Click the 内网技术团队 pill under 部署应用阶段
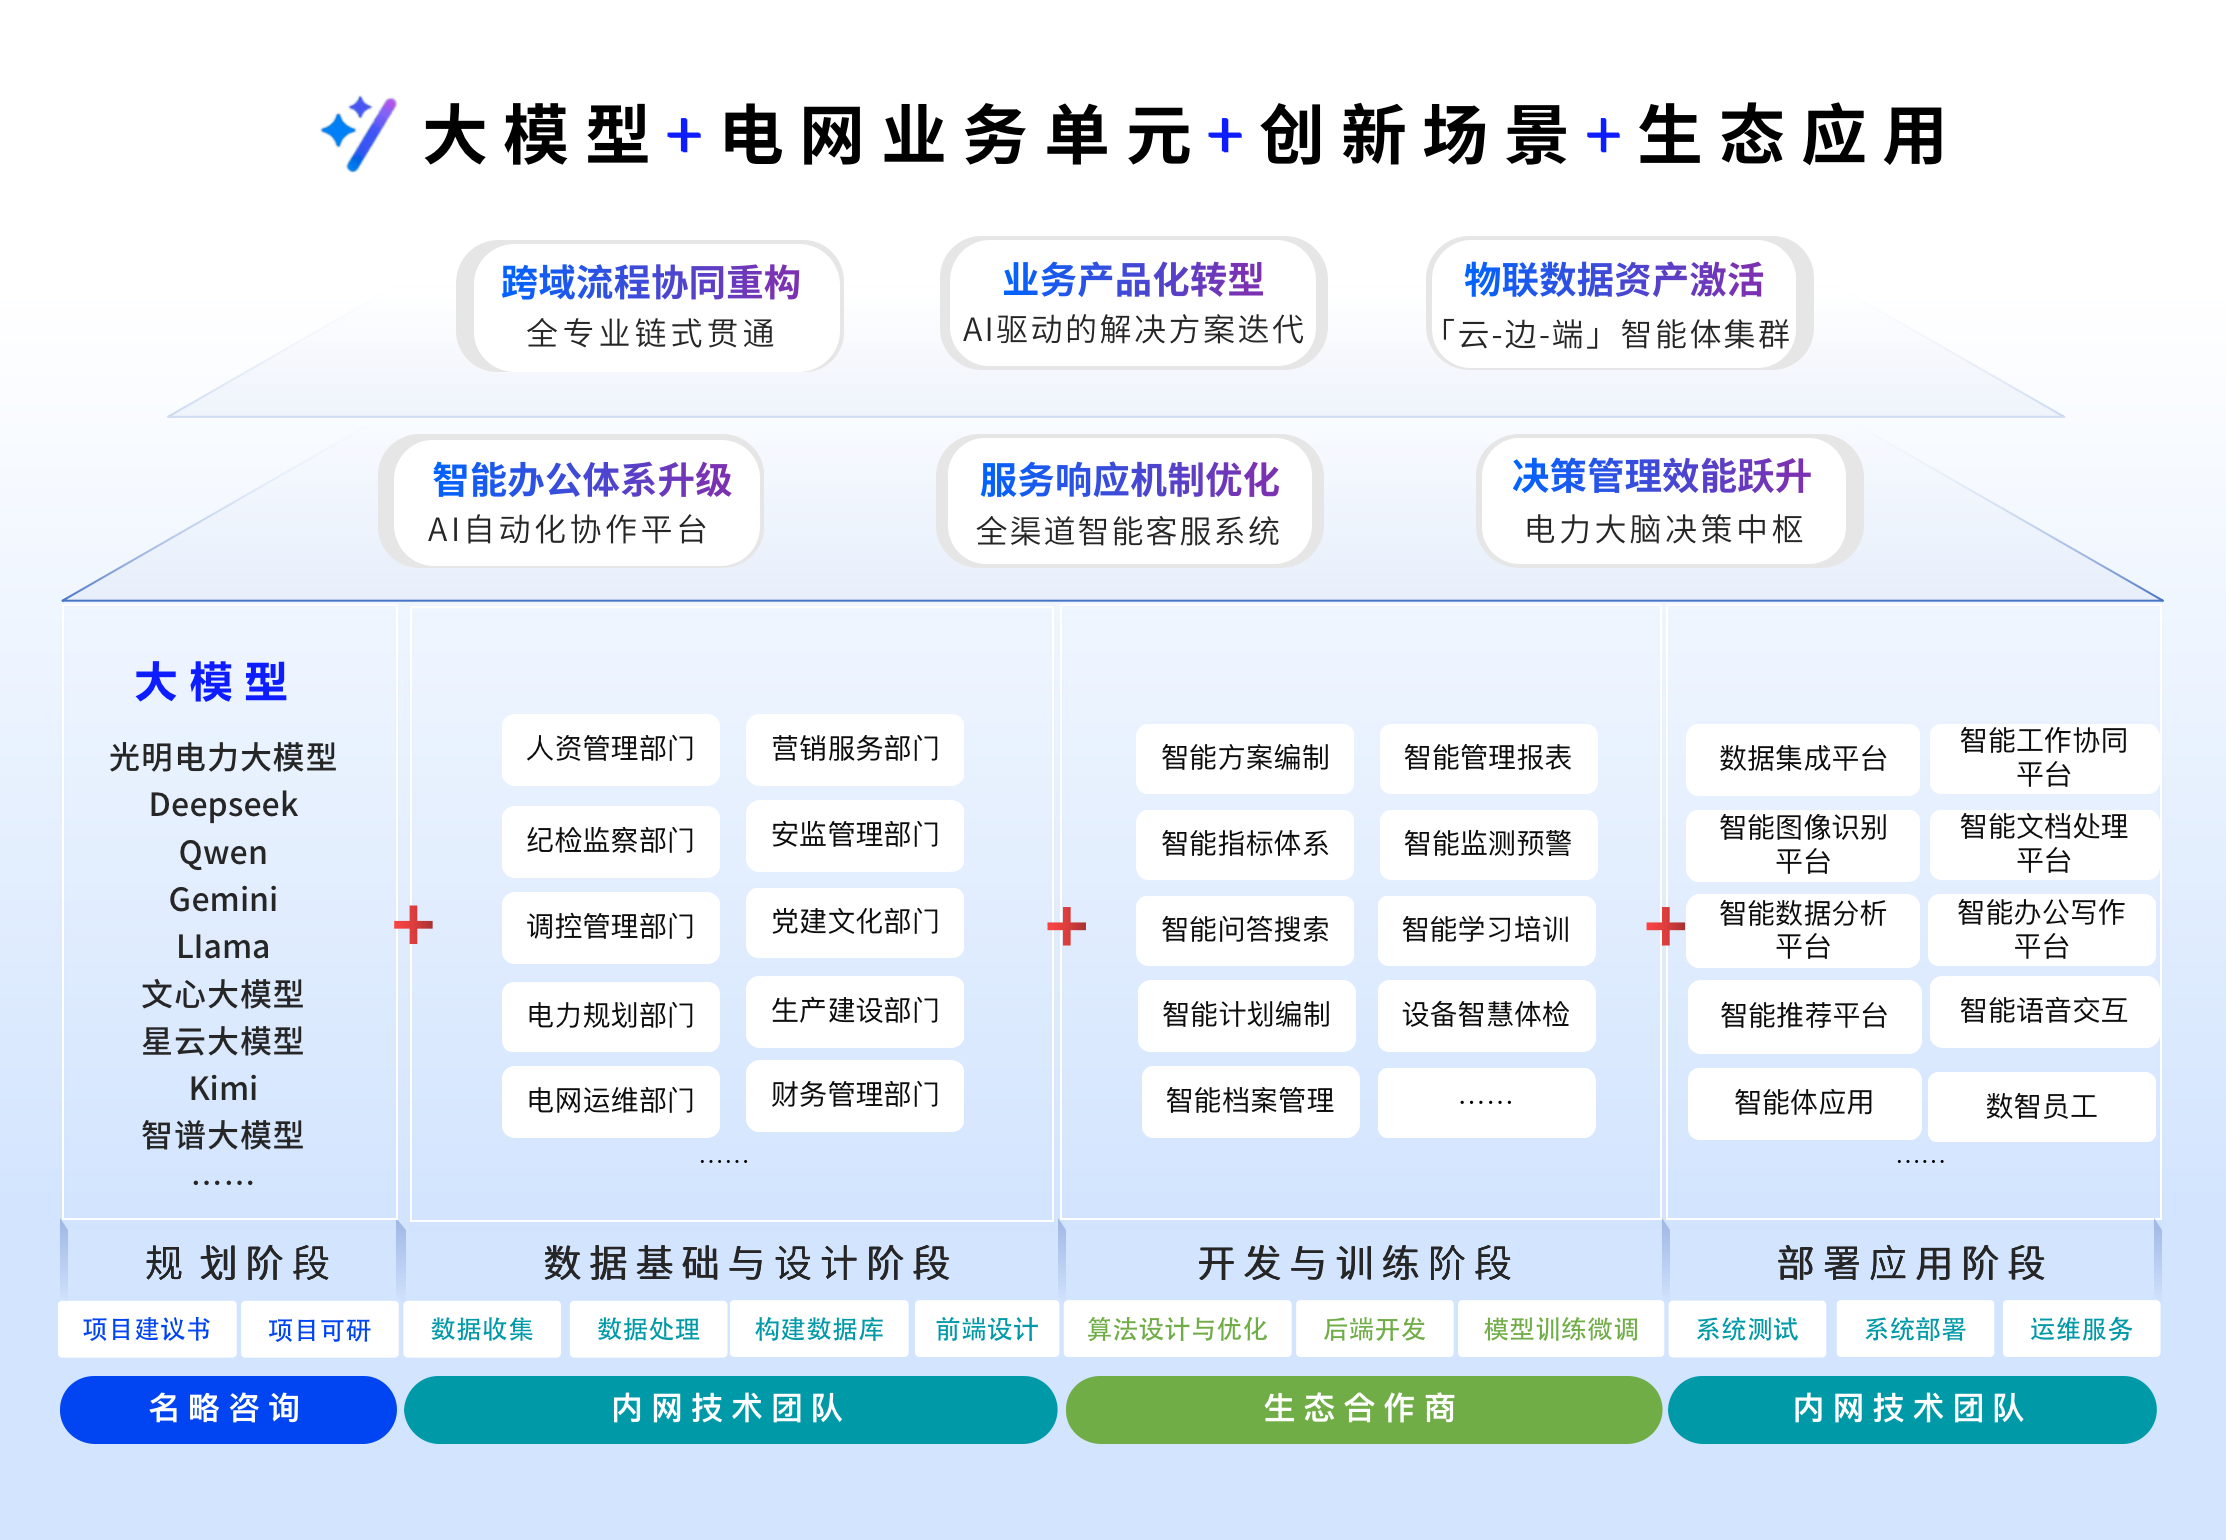Screen dimensions: 2226x1540 pyautogui.click(x=1912, y=1409)
